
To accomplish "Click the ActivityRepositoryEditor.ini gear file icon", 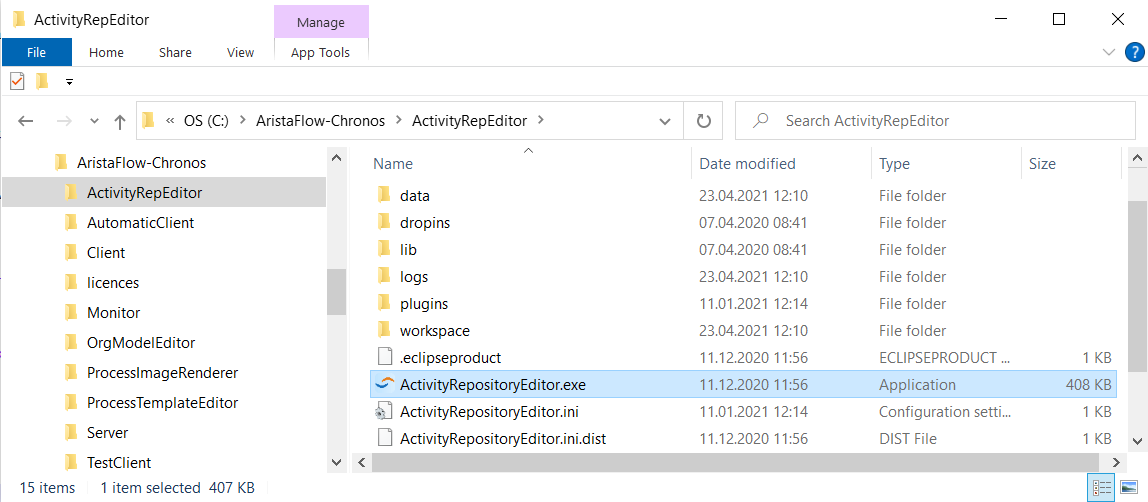I will 384,412.
